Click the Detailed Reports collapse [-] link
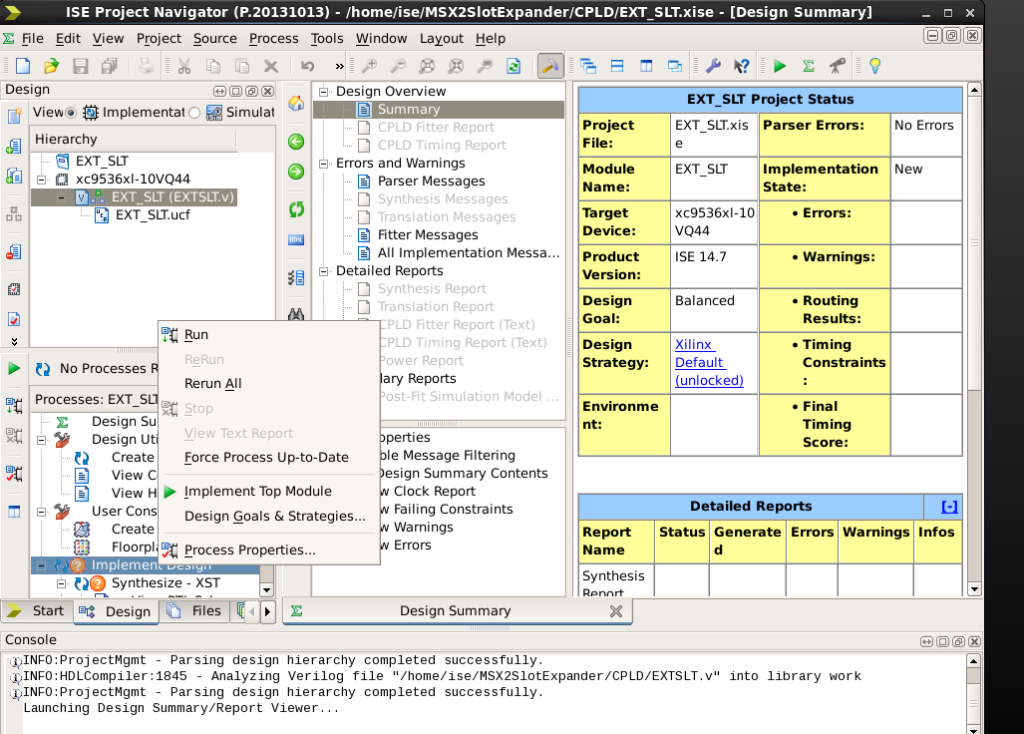Viewport: 1024px width, 734px height. click(949, 507)
